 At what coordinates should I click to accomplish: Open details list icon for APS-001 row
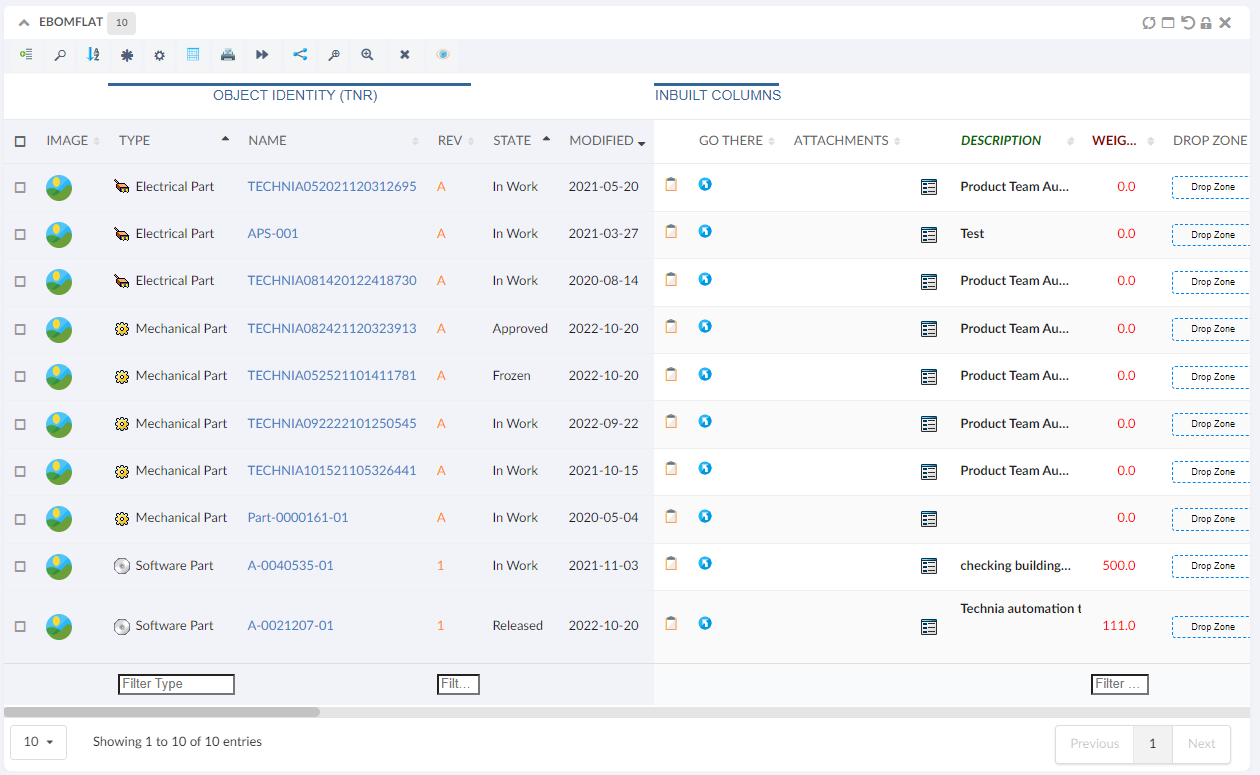[x=928, y=235]
